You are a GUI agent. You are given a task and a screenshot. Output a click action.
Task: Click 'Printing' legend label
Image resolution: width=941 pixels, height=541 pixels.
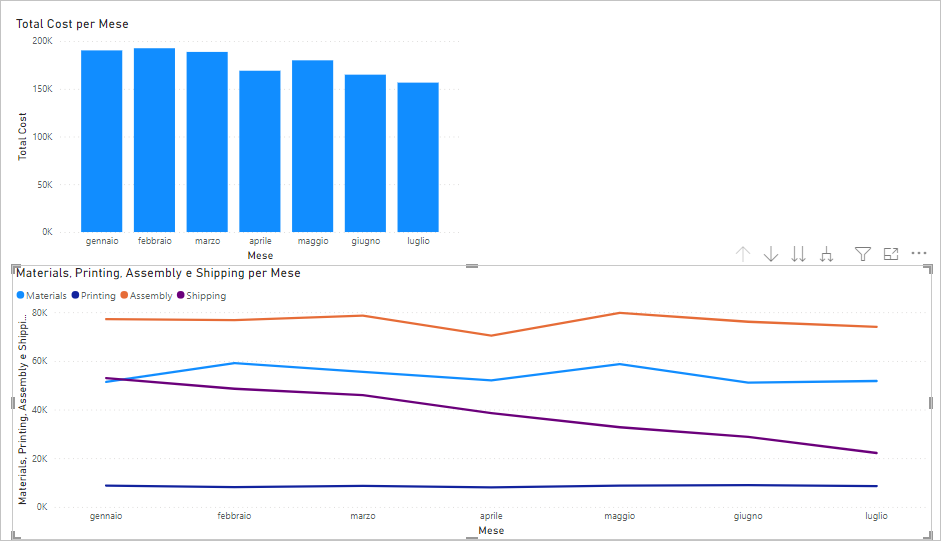pyautogui.click(x=98, y=295)
